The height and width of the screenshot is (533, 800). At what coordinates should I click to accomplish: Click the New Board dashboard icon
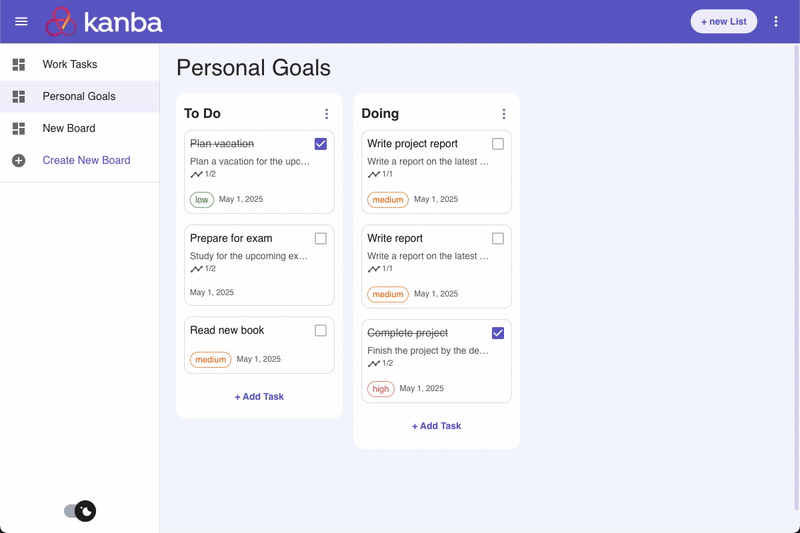pos(19,129)
